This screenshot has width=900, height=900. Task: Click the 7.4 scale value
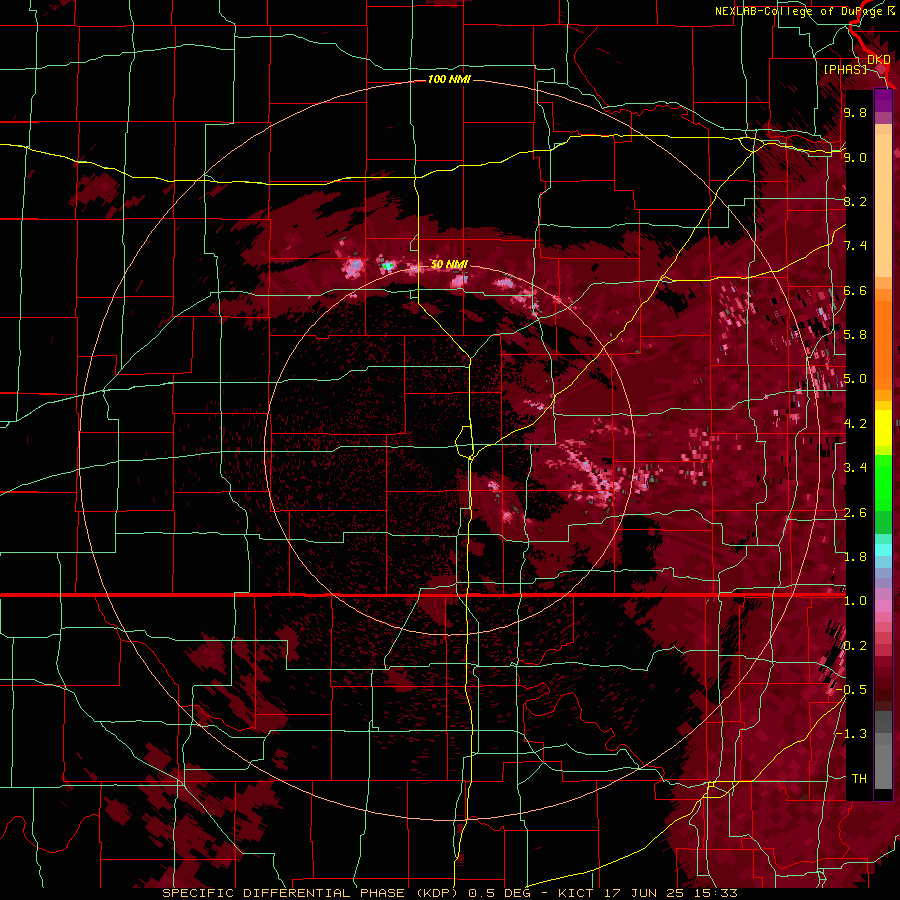855,246
